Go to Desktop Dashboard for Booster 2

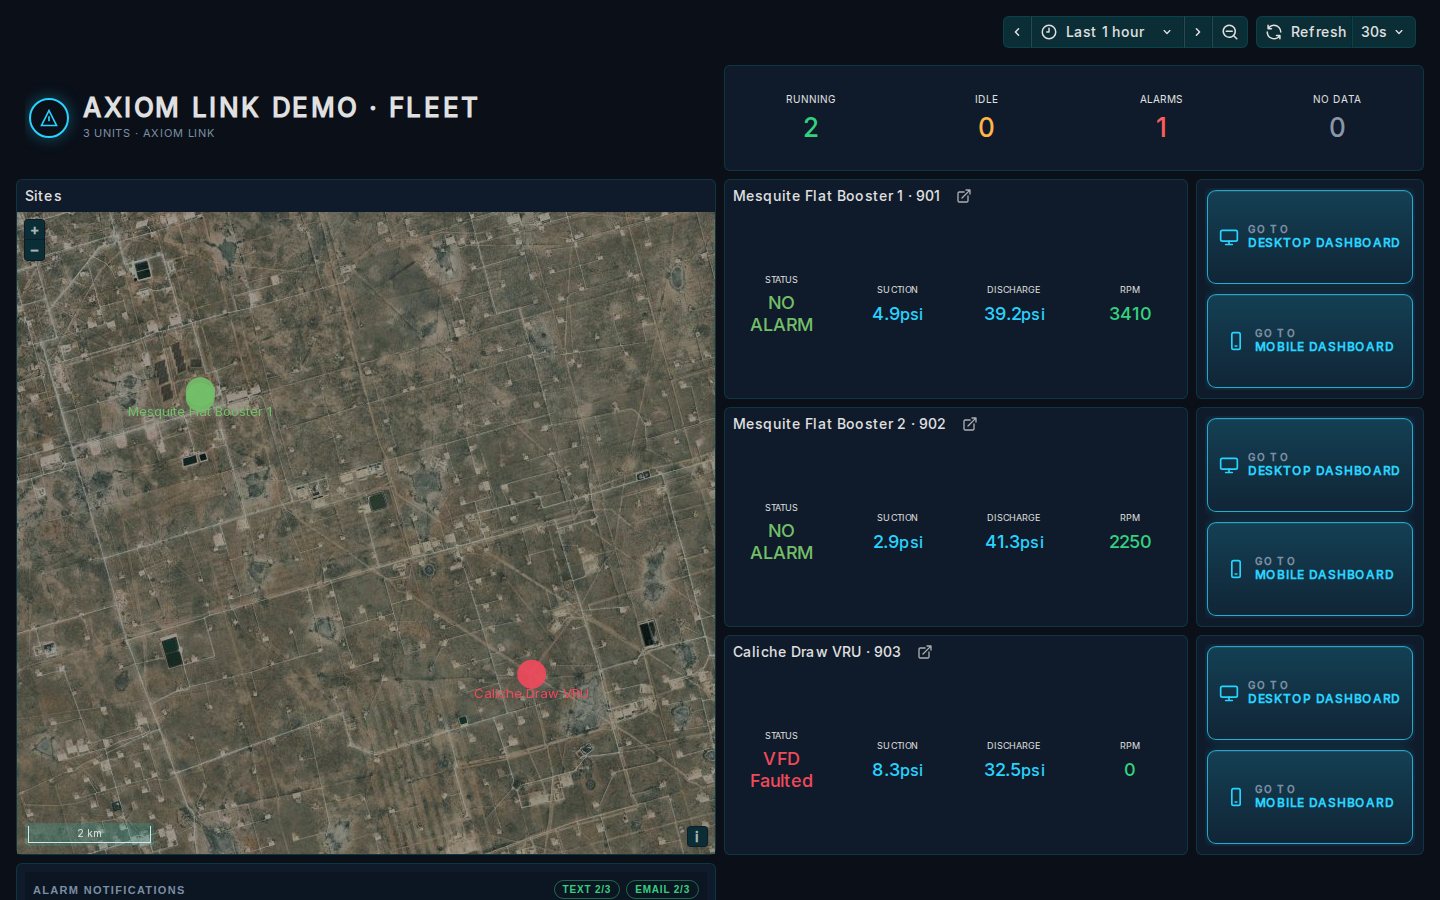pyautogui.click(x=1310, y=465)
